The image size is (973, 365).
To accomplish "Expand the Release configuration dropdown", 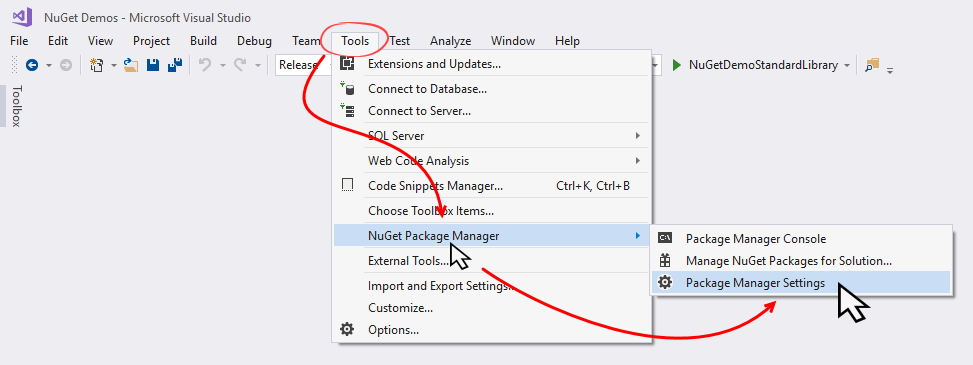I will (303, 65).
